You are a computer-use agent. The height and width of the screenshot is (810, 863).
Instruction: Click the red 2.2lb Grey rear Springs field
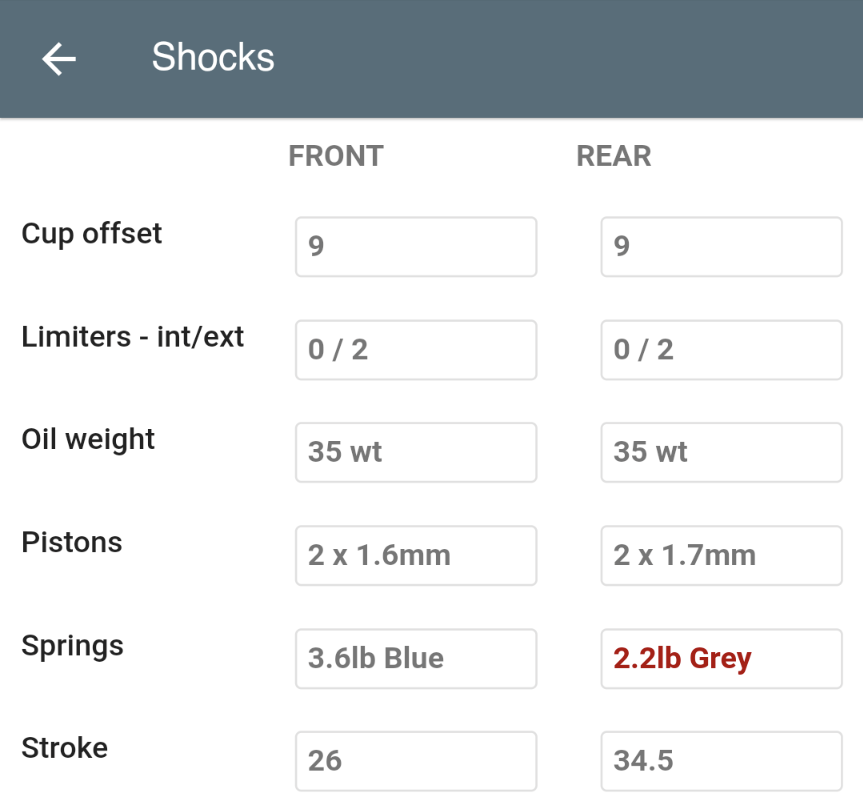click(721, 658)
